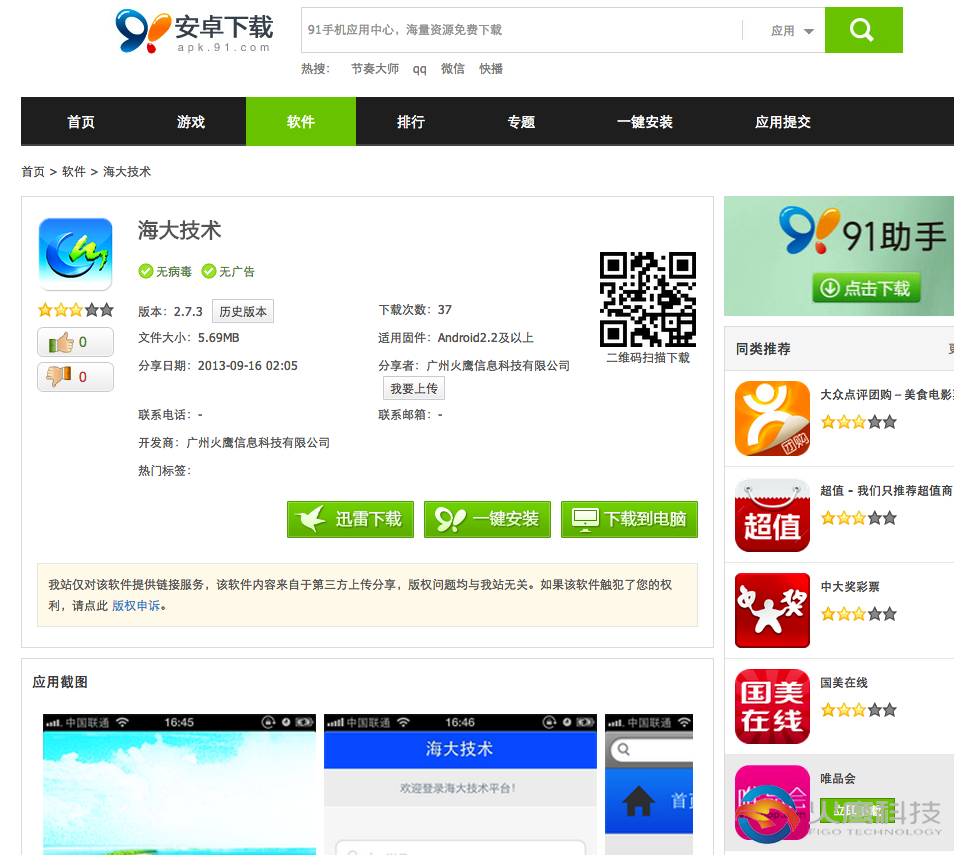Click the thumbs-up like button
Screen dimensions: 954x855
coord(75,342)
